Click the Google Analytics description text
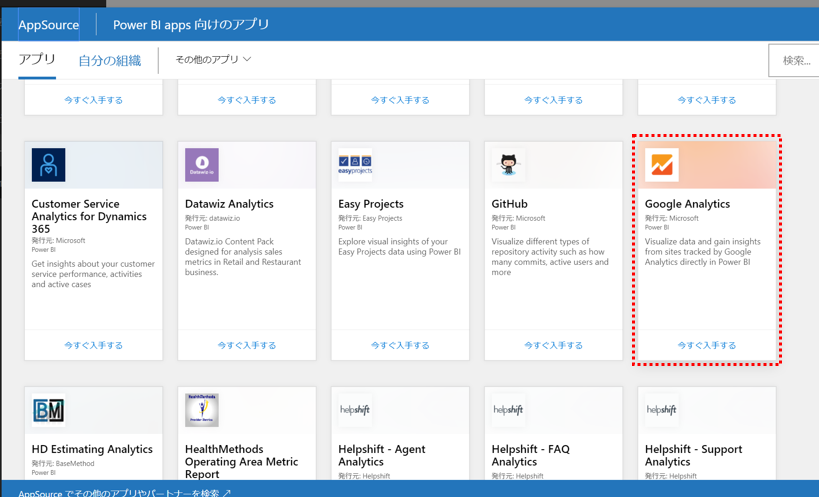The width and height of the screenshot is (819, 497). pos(703,252)
